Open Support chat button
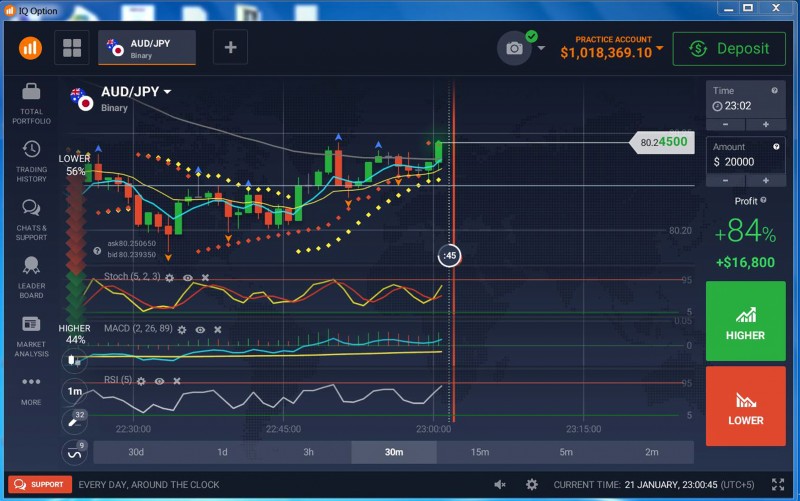Viewport: 800px width, 501px height. tap(40, 484)
